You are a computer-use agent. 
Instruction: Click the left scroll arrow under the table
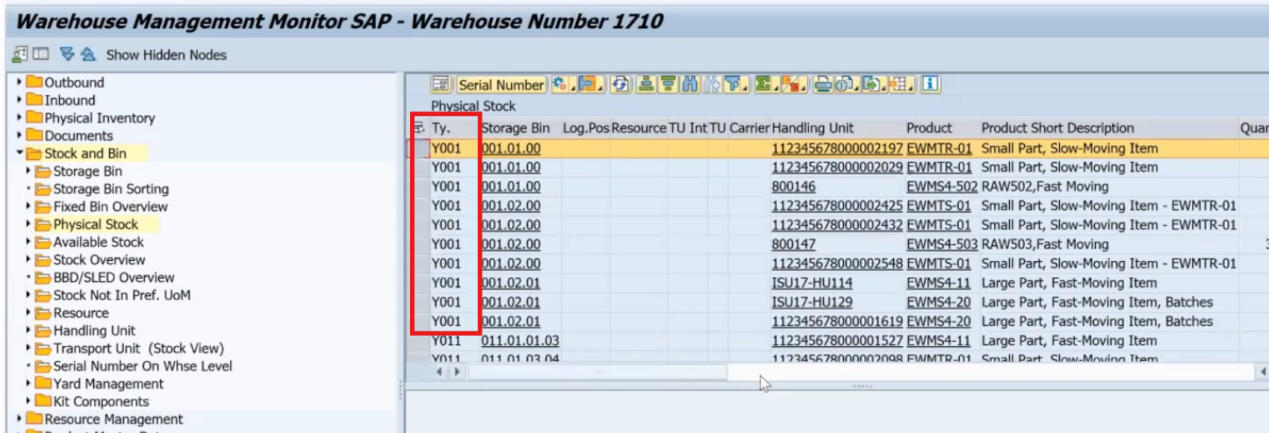441,372
